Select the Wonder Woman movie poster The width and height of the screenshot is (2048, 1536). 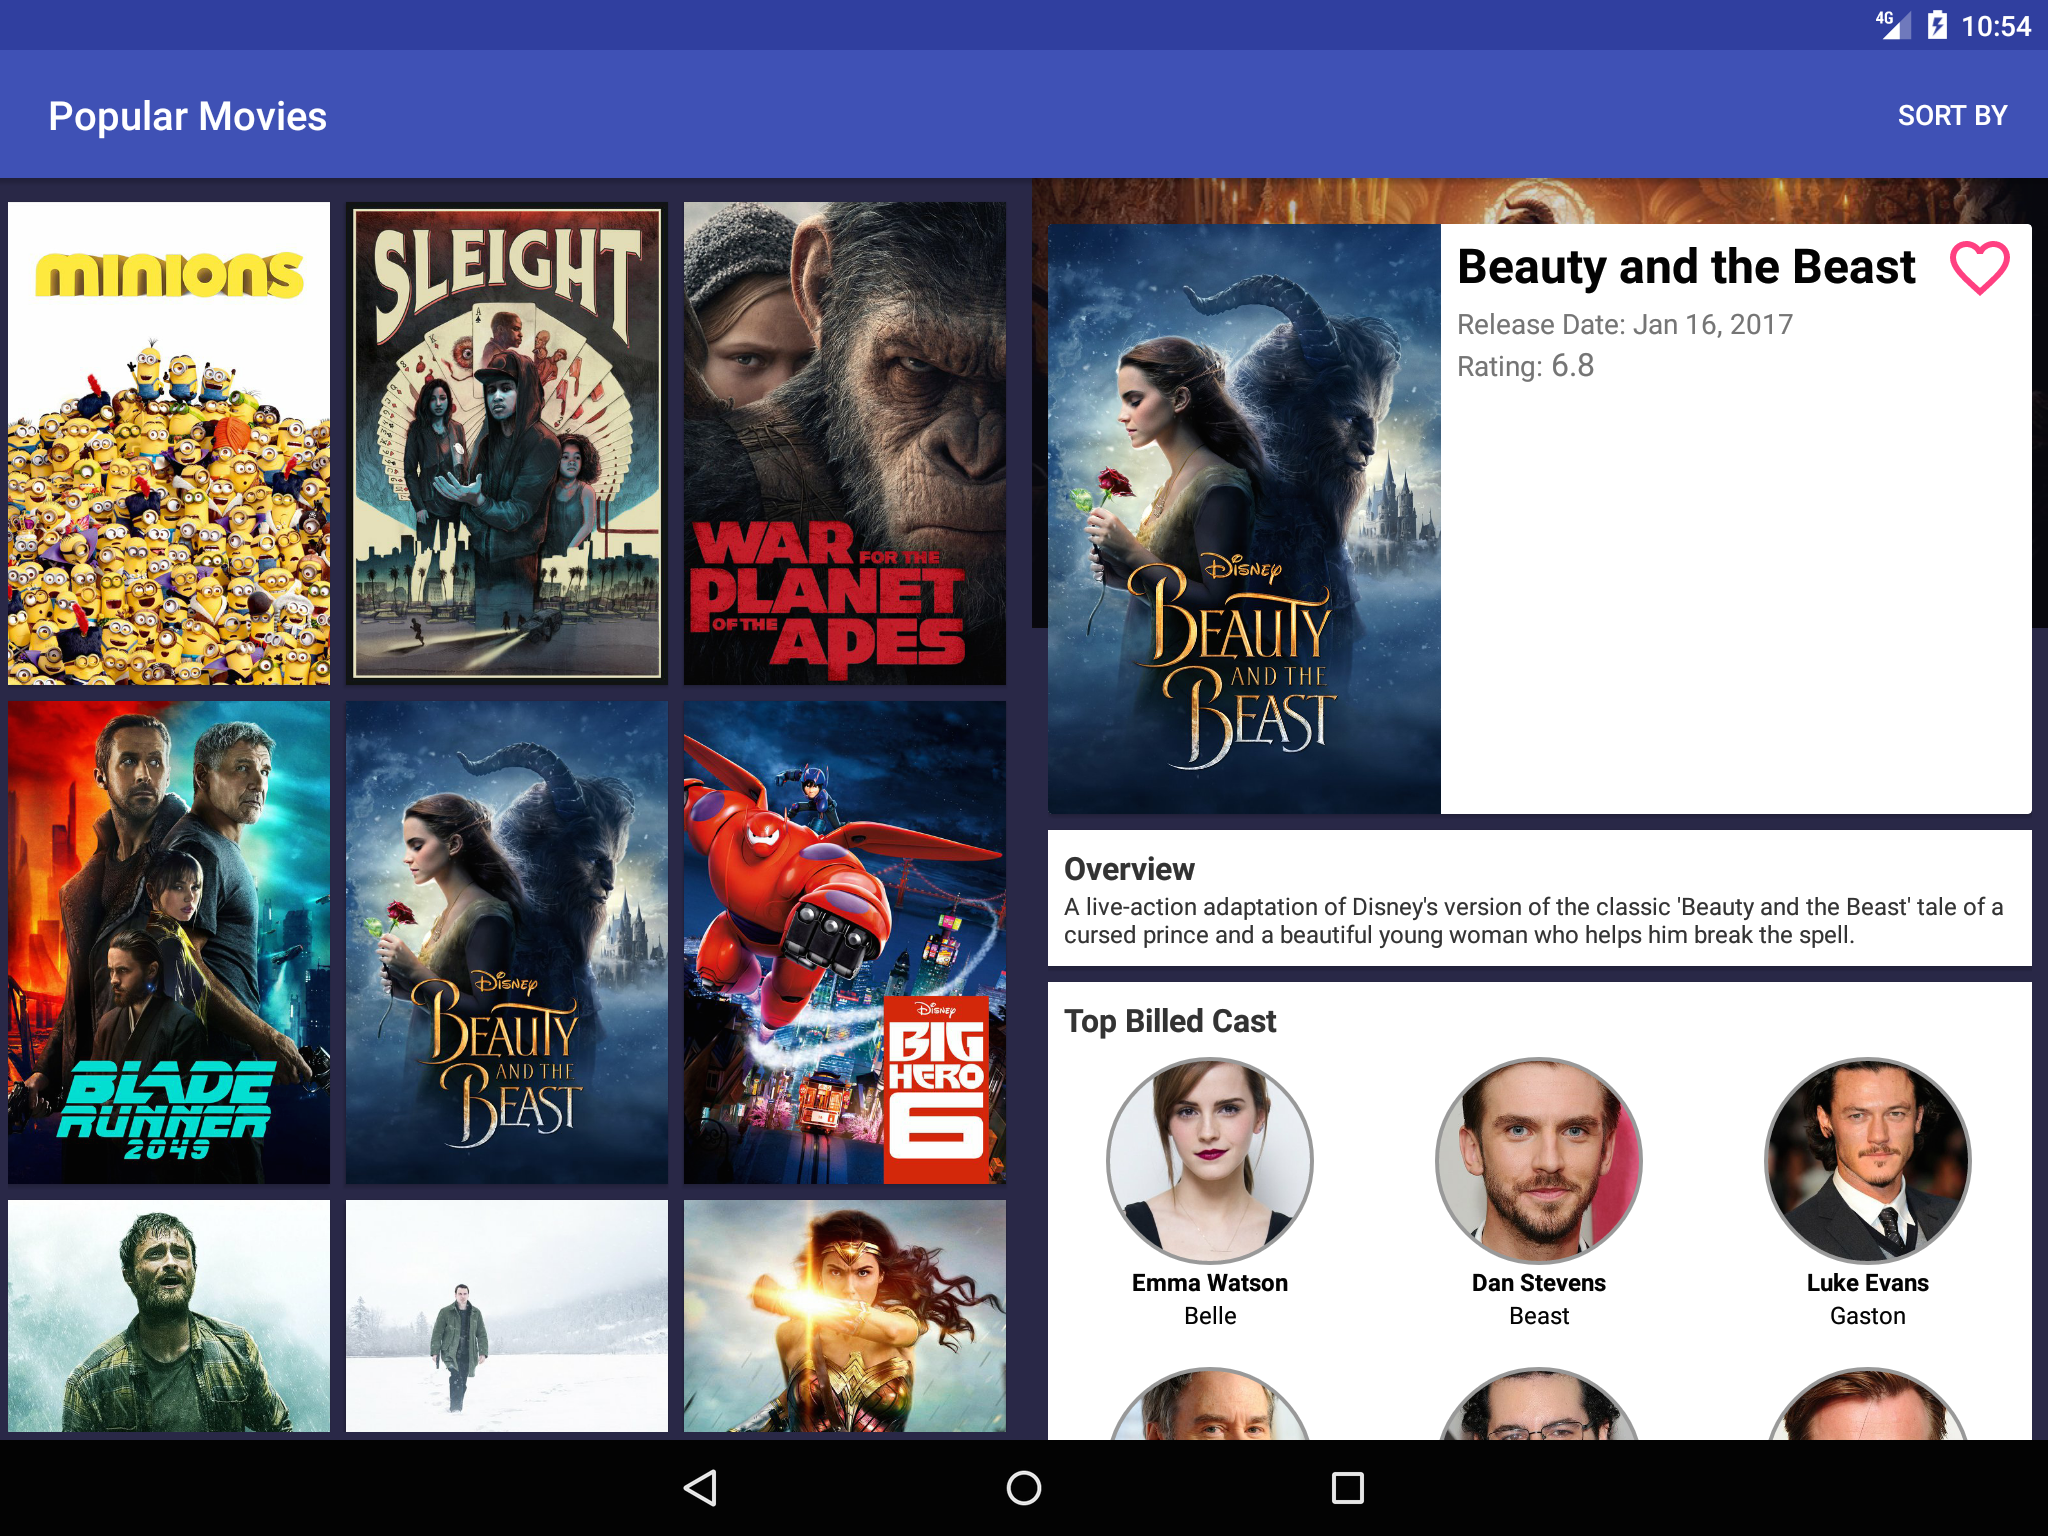pos(844,1315)
